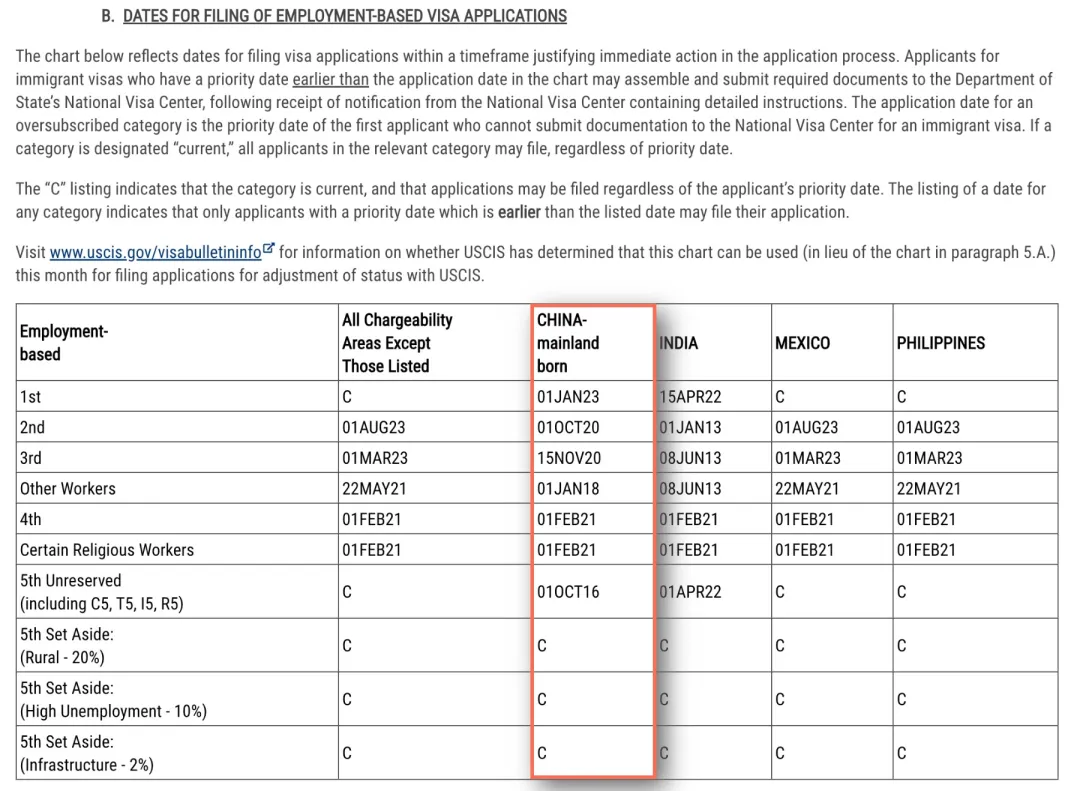Image resolution: width=1080 pixels, height=791 pixels.
Task: Select China's 5th Unreserved date 01OCT16
Action: pyautogui.click(x=568, y=592)
